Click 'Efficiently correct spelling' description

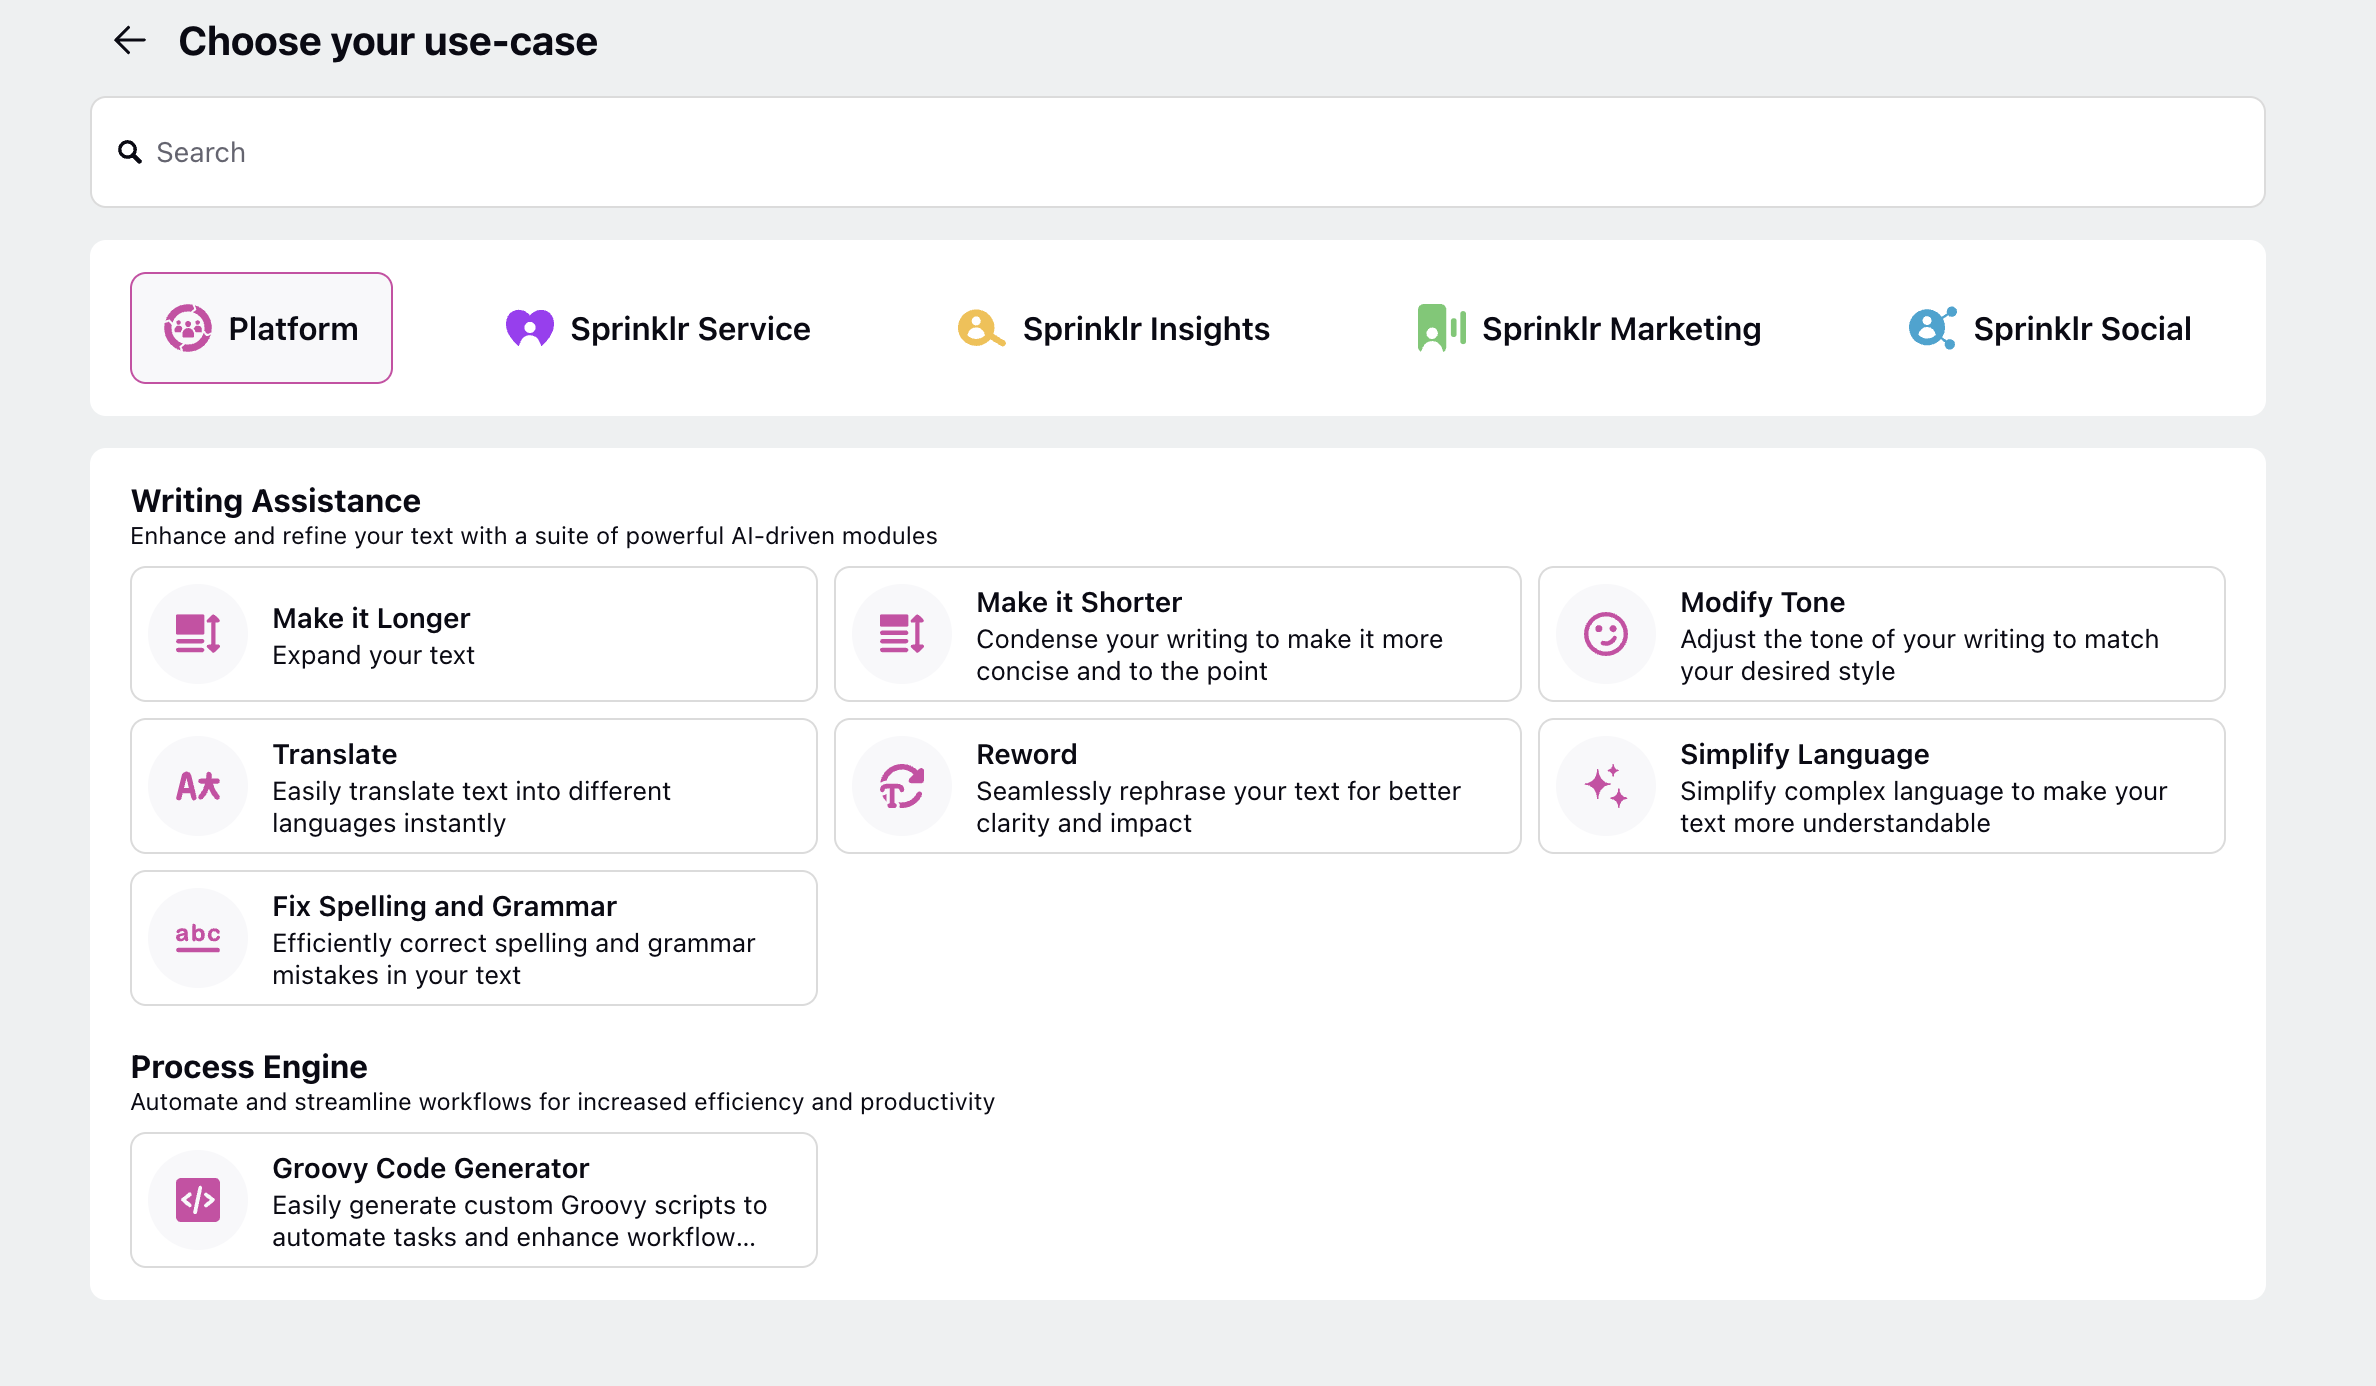pos(513,959)
